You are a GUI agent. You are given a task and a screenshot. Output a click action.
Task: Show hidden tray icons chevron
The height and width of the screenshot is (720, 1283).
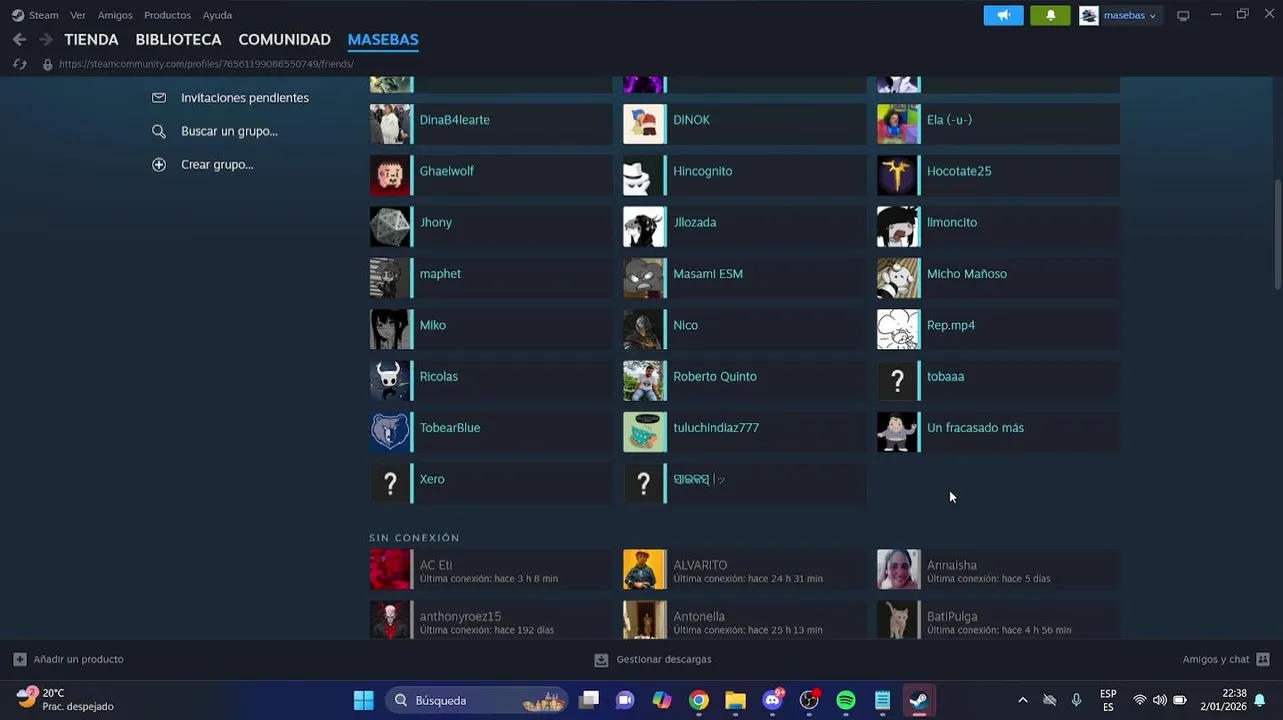[x=1022, y=700]
